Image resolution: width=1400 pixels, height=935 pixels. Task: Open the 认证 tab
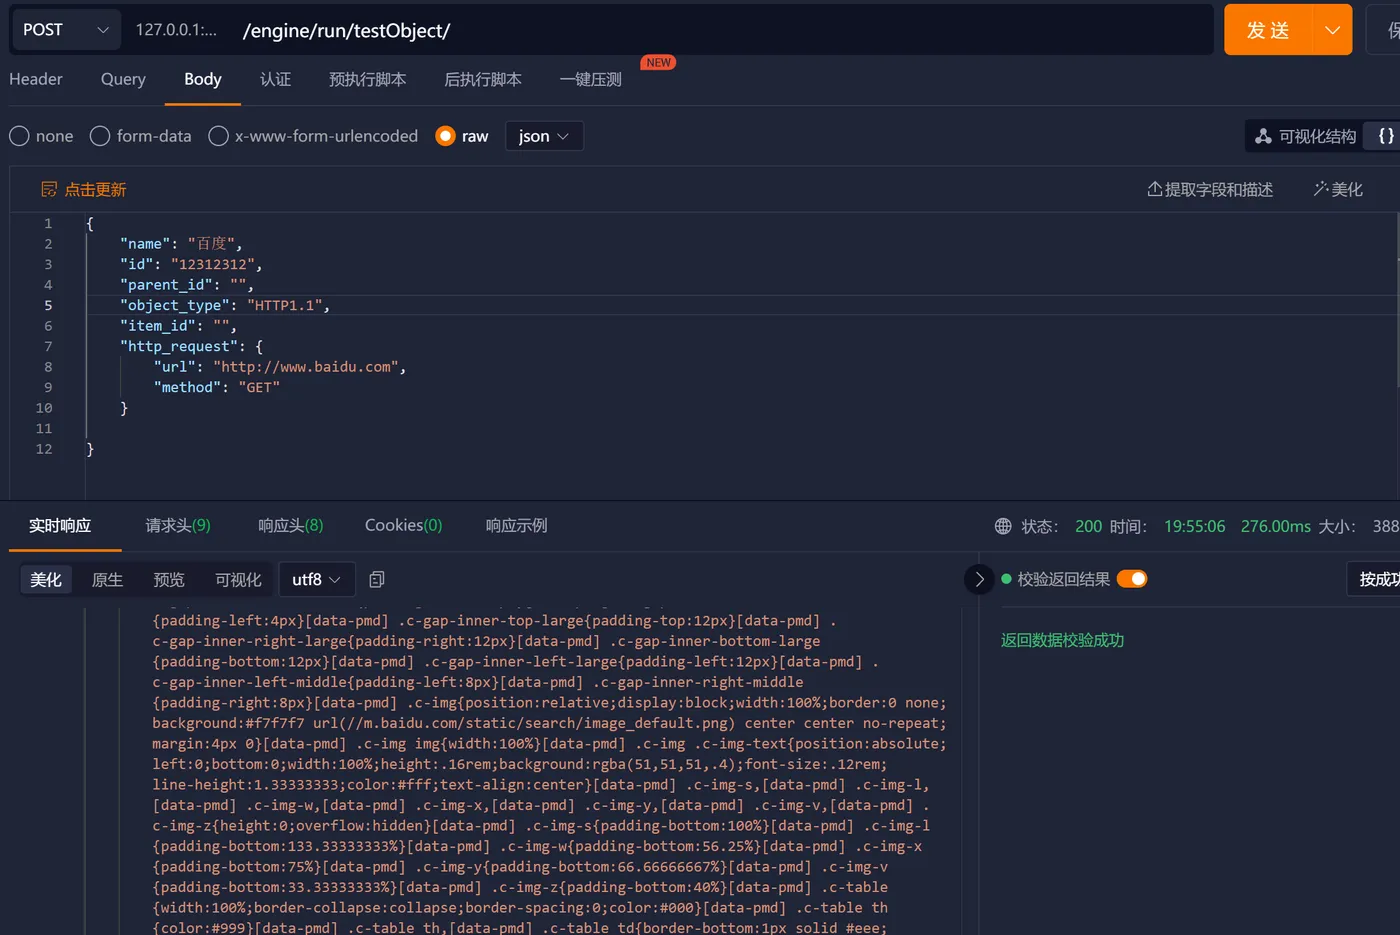click(x=275, y=79)
